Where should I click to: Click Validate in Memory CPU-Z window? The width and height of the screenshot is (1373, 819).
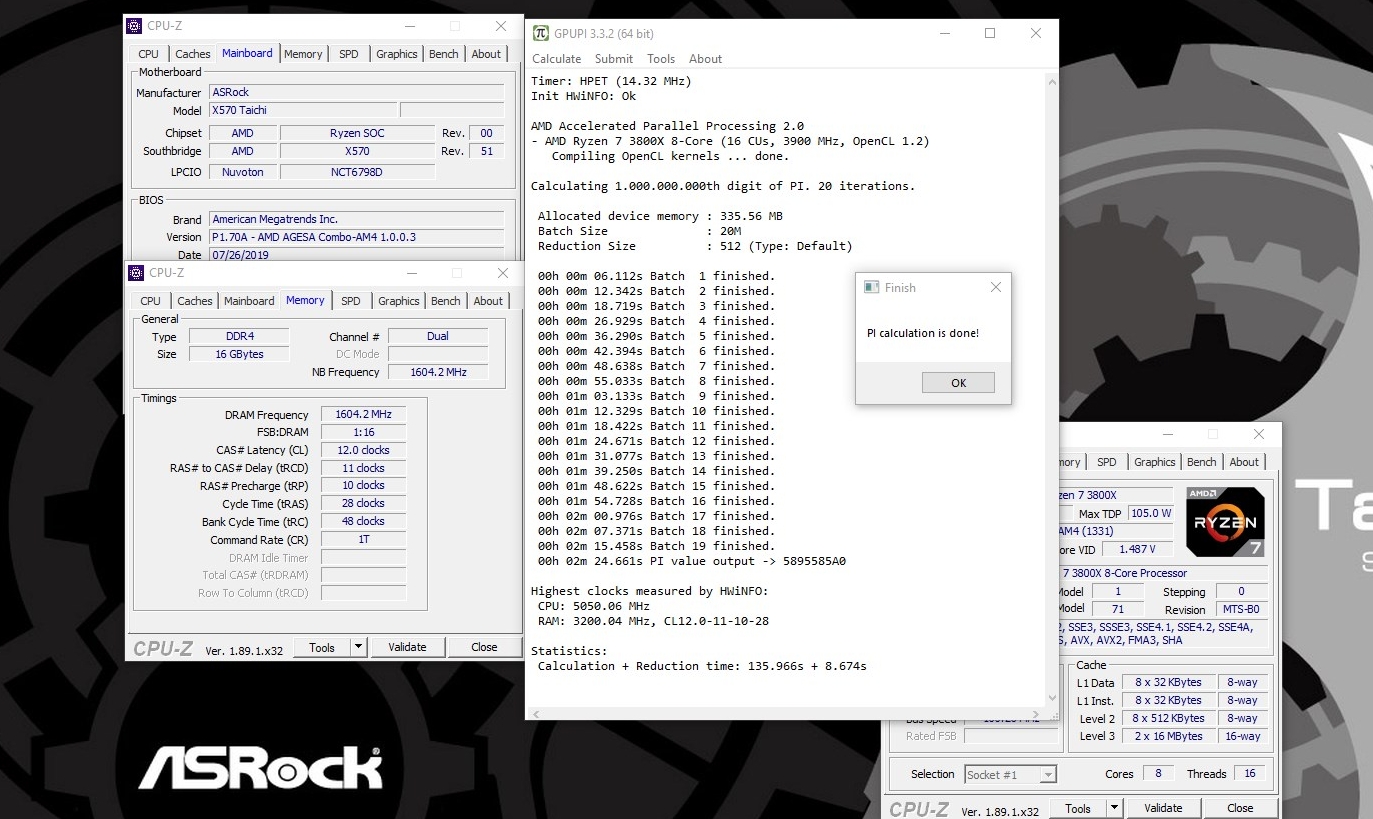(x=407, y=647)
